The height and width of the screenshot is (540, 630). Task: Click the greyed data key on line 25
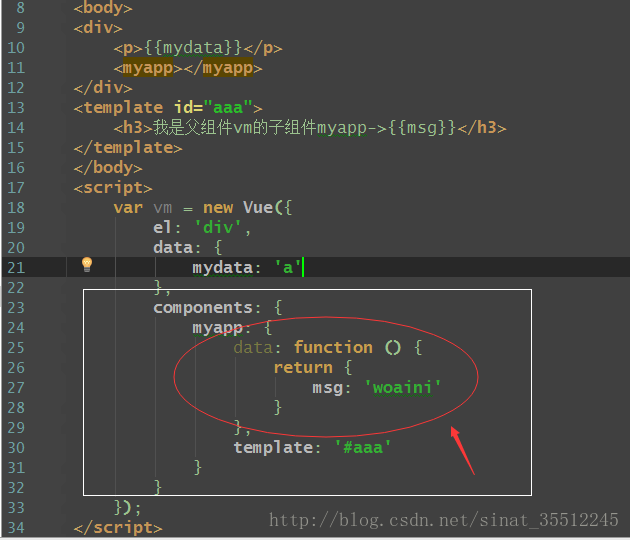pyautogui.click(x=253, y=348)
